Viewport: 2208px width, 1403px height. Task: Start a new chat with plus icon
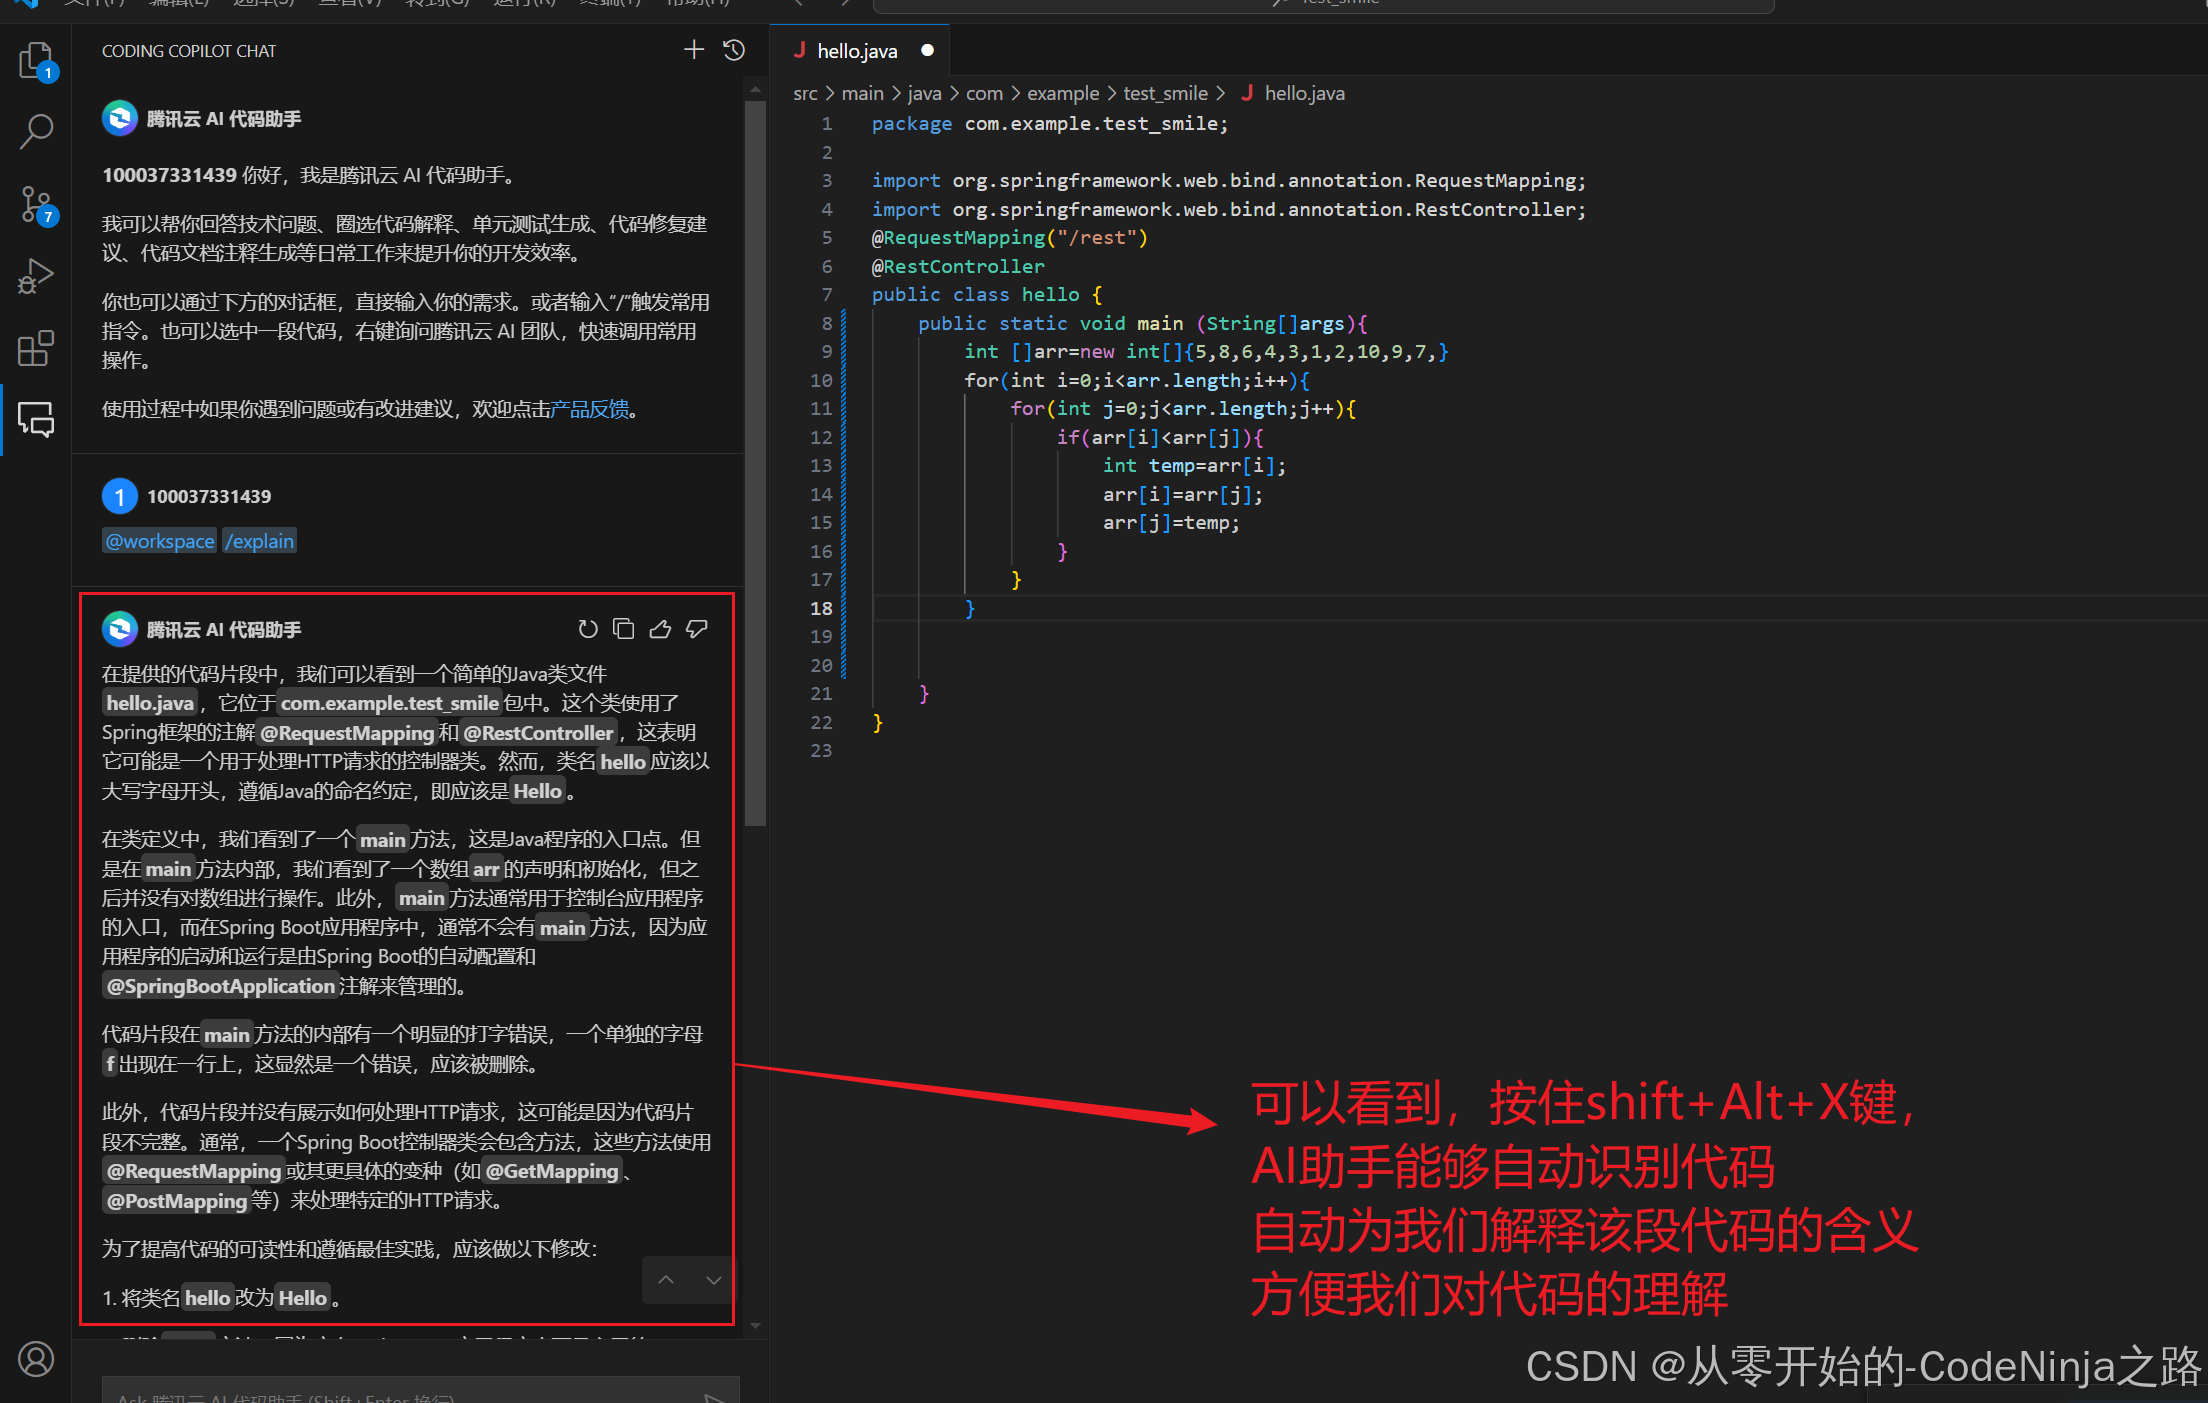(694, 50)
